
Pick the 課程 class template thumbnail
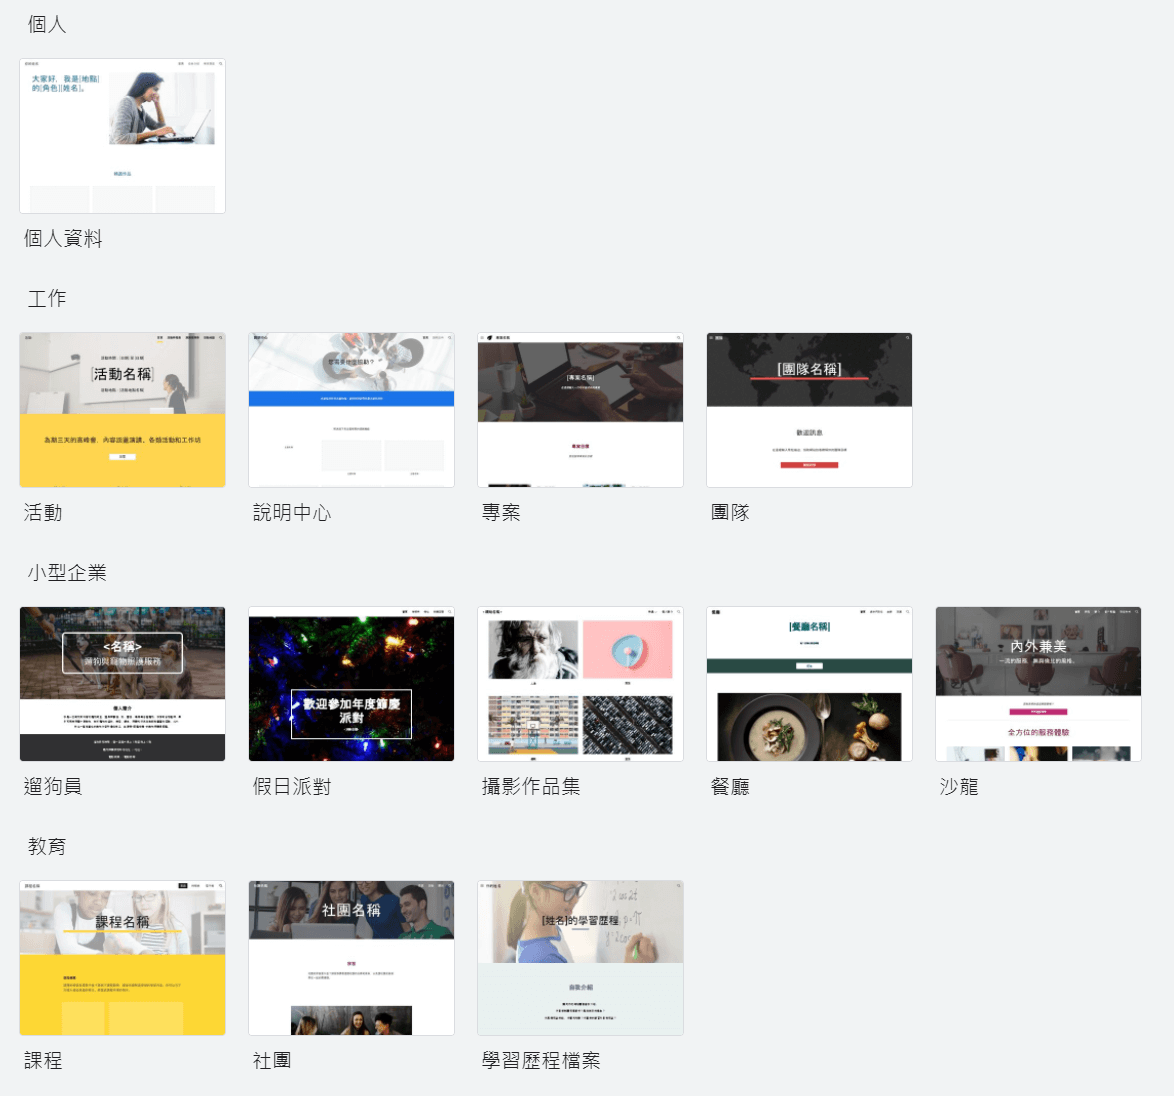tap(122, 958)
